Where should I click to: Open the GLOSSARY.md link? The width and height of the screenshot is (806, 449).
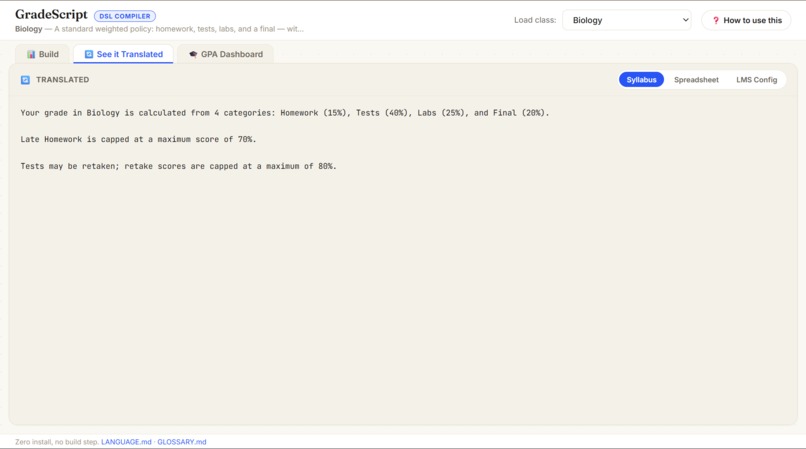click(181, 442)
